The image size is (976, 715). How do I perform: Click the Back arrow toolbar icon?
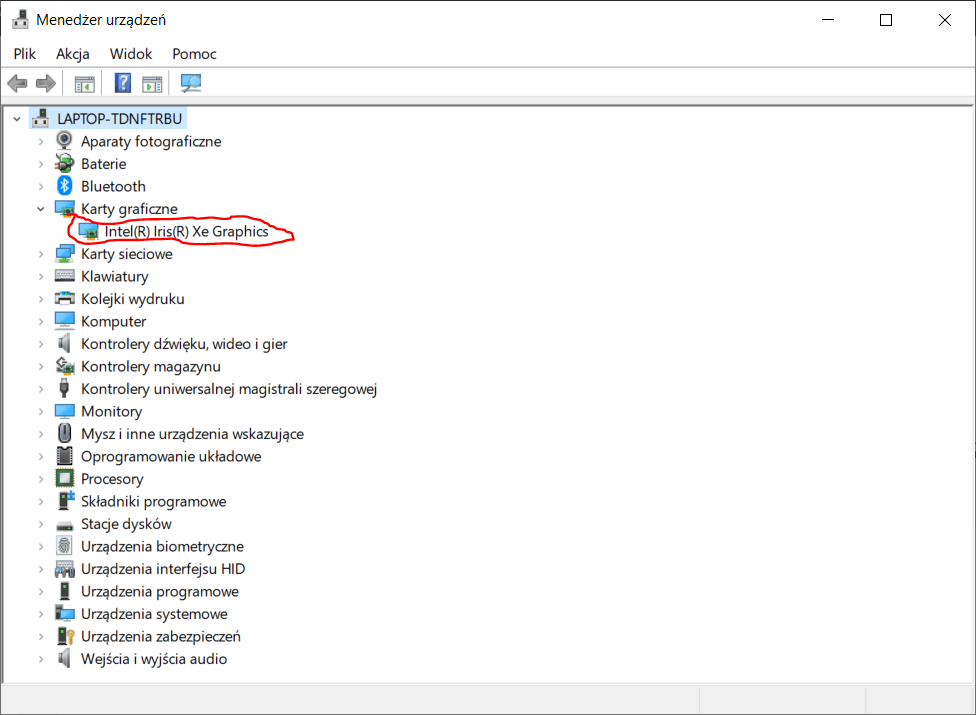click(17, 83)
